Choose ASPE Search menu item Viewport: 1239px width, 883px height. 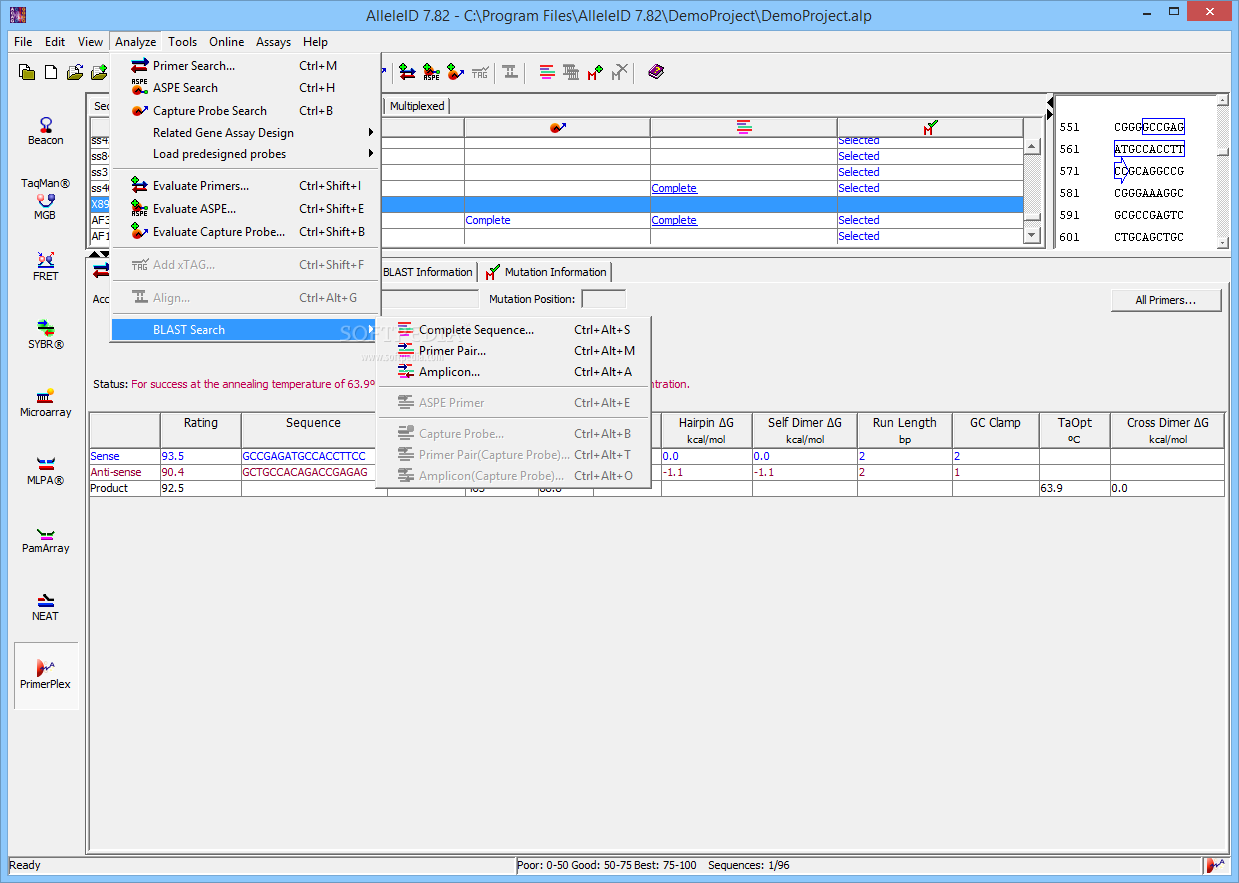(245, 88)
